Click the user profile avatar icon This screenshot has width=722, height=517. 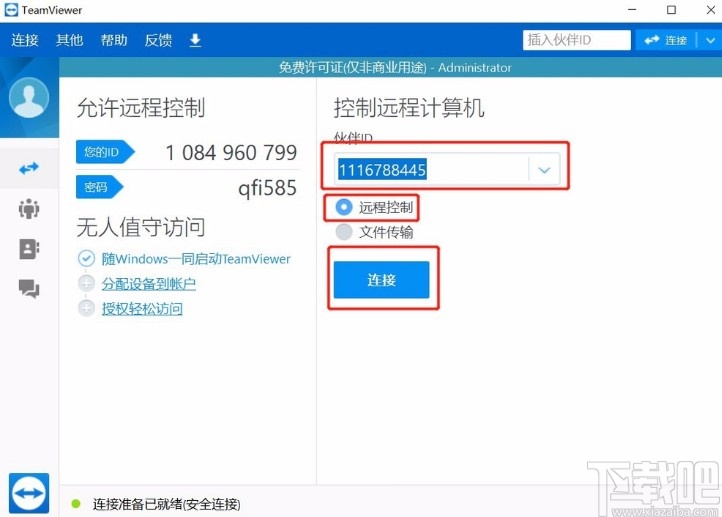pos(29,98)
